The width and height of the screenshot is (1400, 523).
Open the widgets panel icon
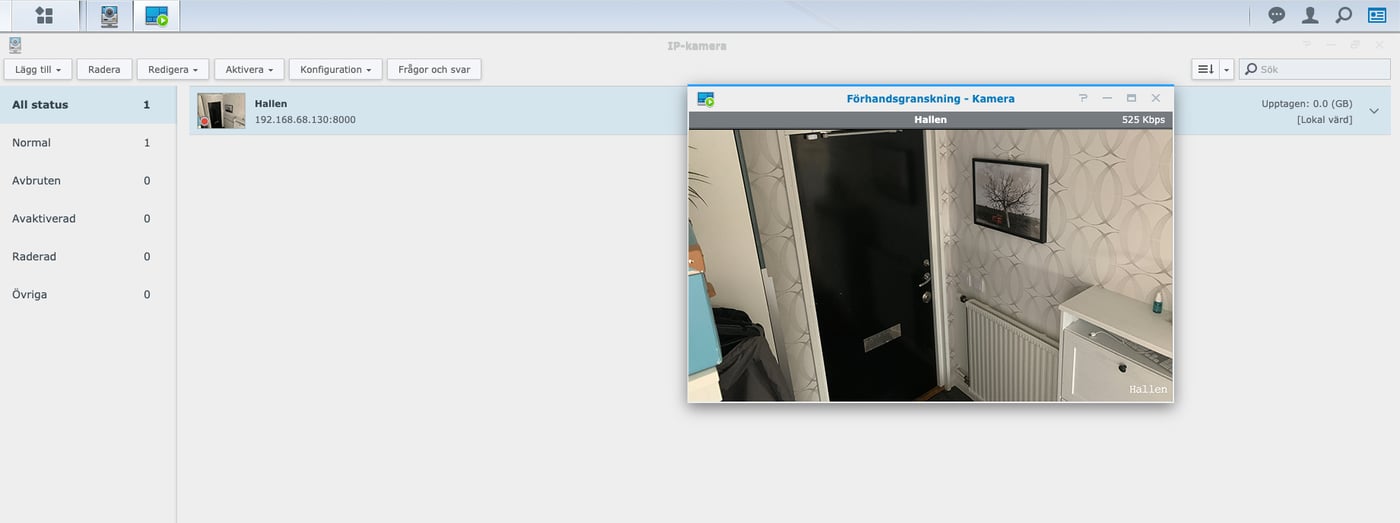pyautogui.click(x=1377, y=15)
